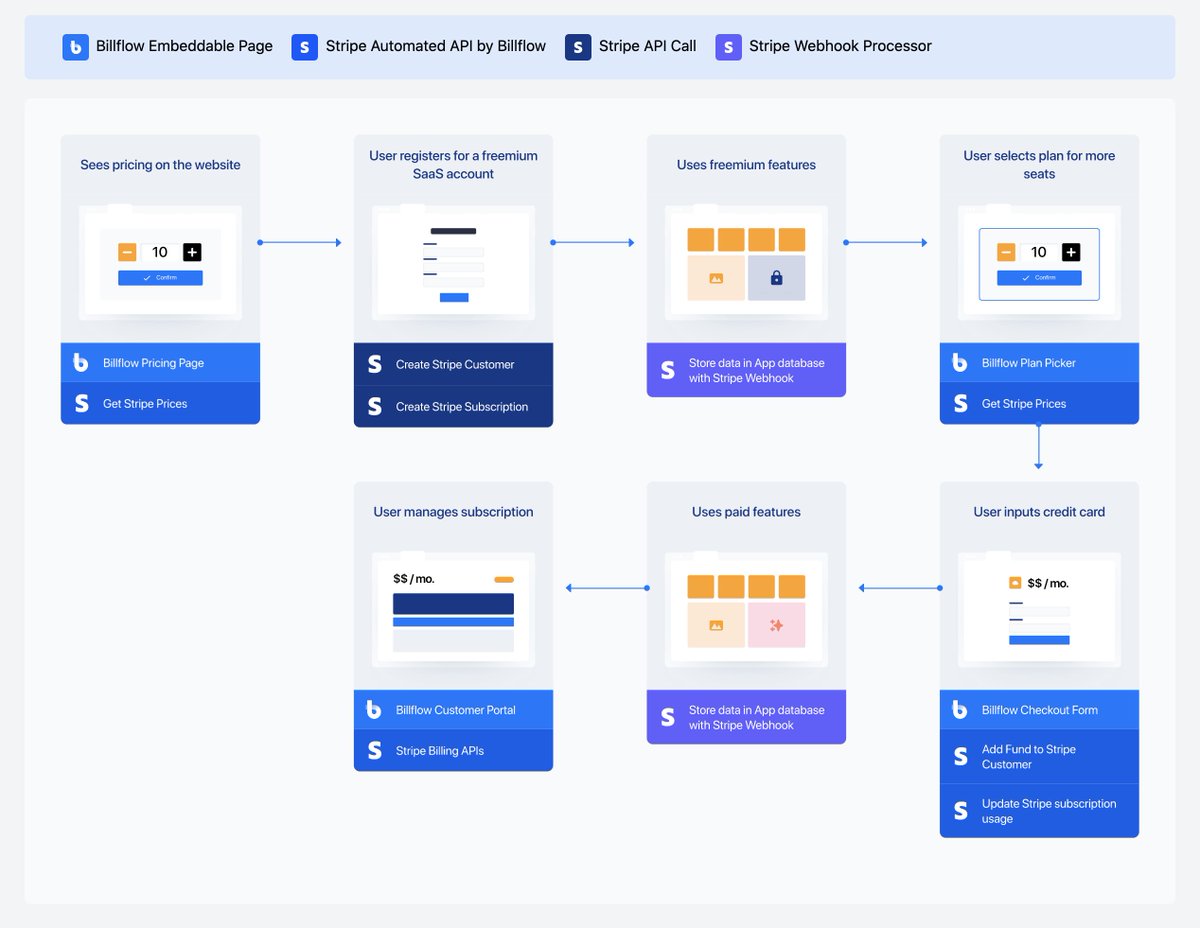The width and height of the screenshot is (1200, 928).
Task: Click the image icon in Uses paid features card
Action: tap(716, 625)
